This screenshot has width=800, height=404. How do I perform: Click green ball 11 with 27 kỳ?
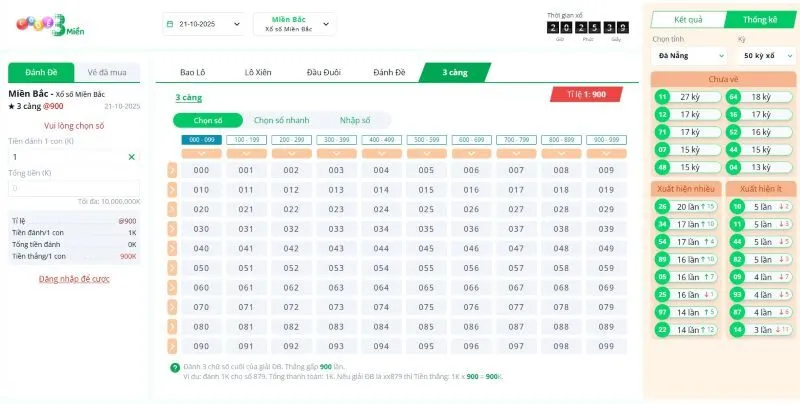tap(662, 97)
